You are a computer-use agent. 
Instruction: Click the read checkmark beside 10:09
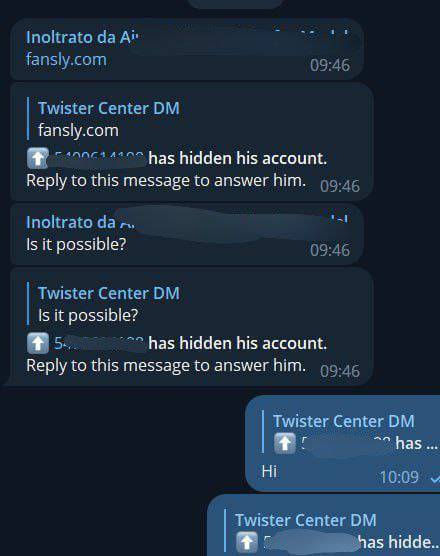(435, 479)
